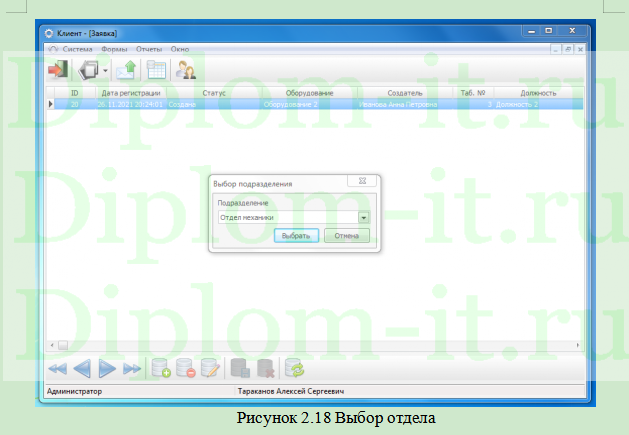Open the windows layout icon dropdown arrow
Image resolution: width=629 pixels, height=435 pixels.
coord(105,71)
